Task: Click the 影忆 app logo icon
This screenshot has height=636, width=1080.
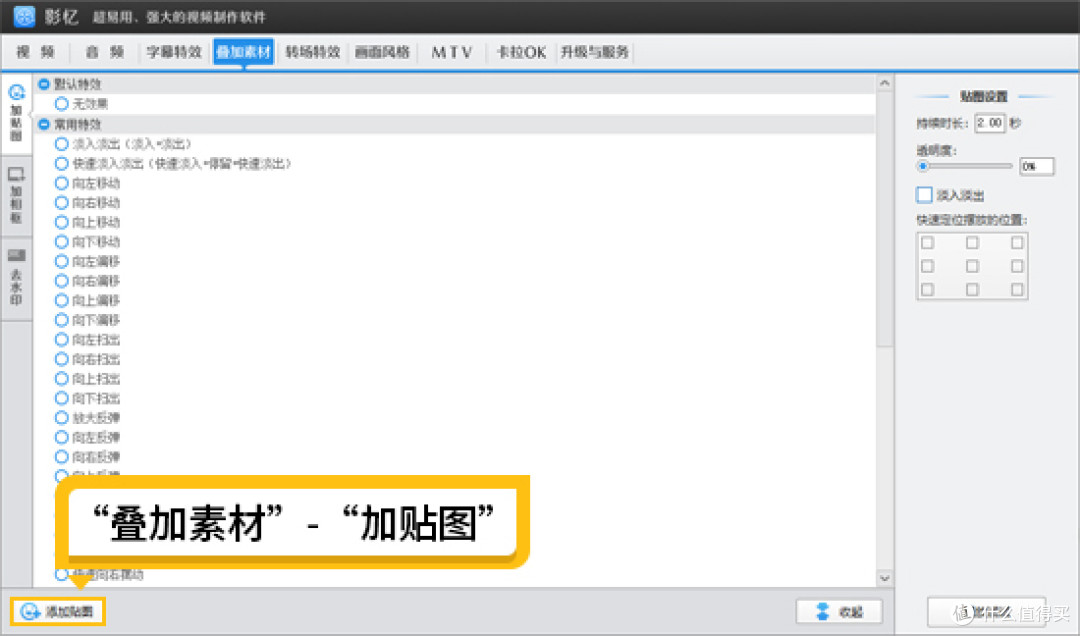Action: 24,16
